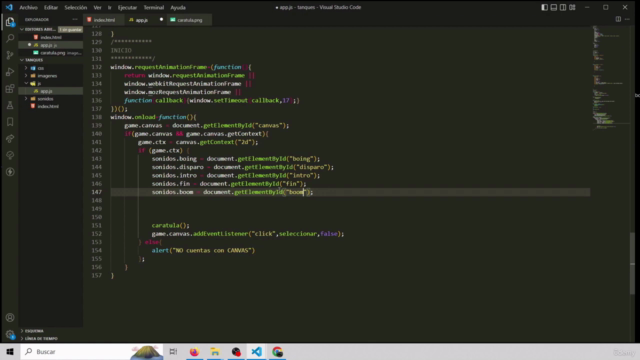Screen dimensions: 640x360
Task: Click the Buscar search box on the taskbar
Action: pyautogui.click(x=92, y=351)
